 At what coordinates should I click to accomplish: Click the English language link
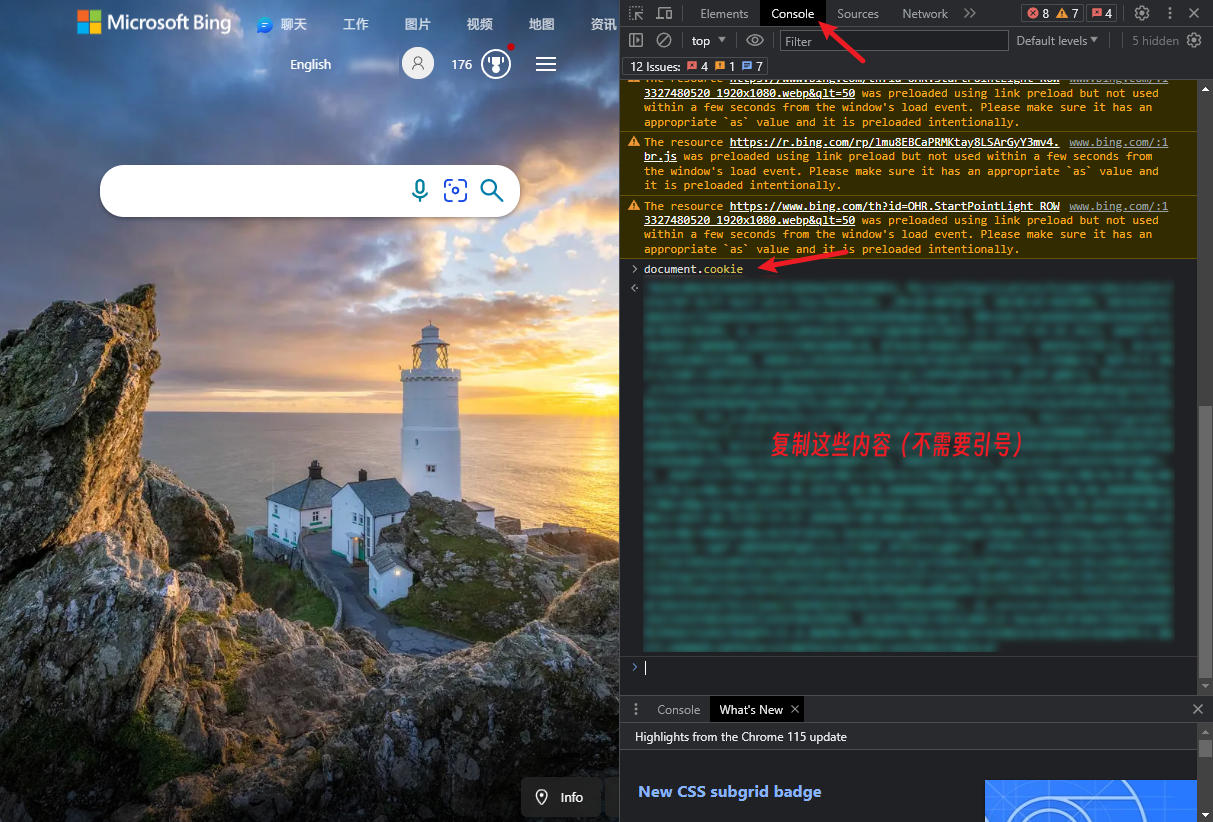(x=310, y=64)
